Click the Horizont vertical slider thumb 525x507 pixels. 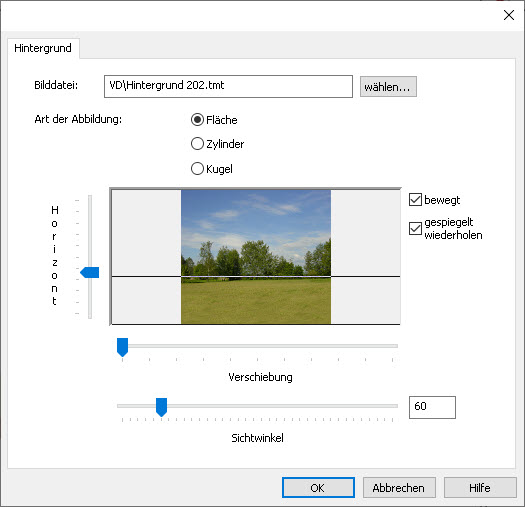click(90, 272)
